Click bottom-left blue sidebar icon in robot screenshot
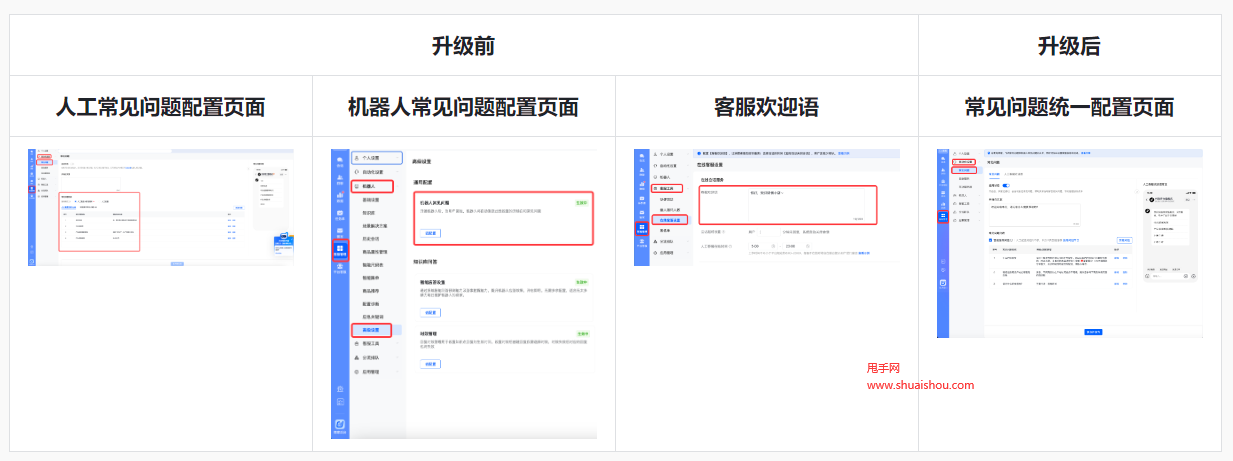1233x461 pixels. click(x=339, y=425)
